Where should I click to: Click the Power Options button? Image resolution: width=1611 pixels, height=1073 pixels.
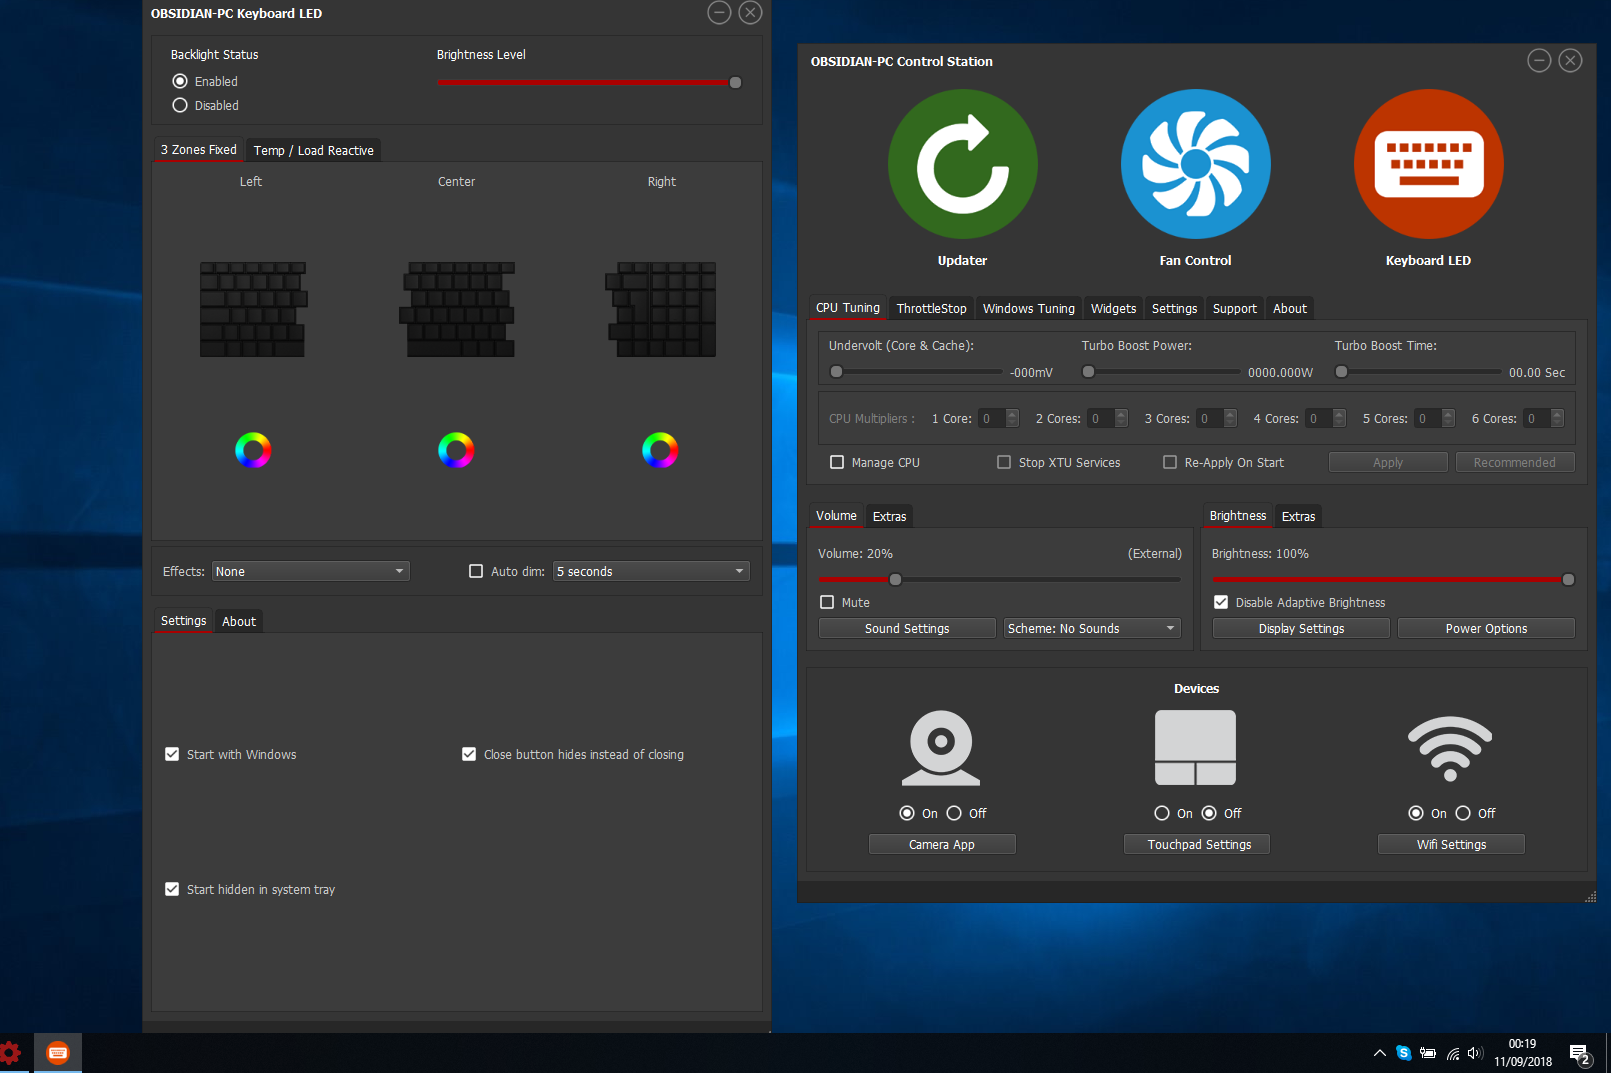tap(1486, 628)
